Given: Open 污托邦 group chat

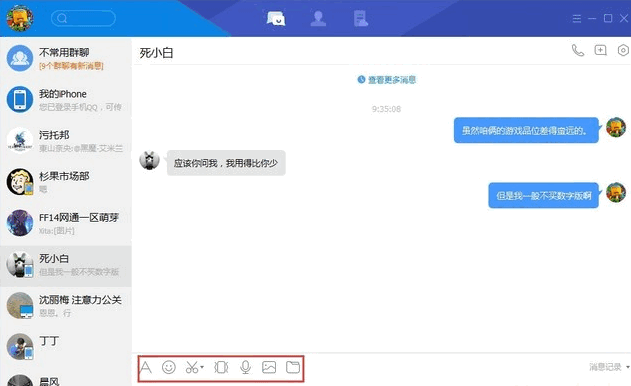Looking at the screenshot, I should tap(66, 141).
